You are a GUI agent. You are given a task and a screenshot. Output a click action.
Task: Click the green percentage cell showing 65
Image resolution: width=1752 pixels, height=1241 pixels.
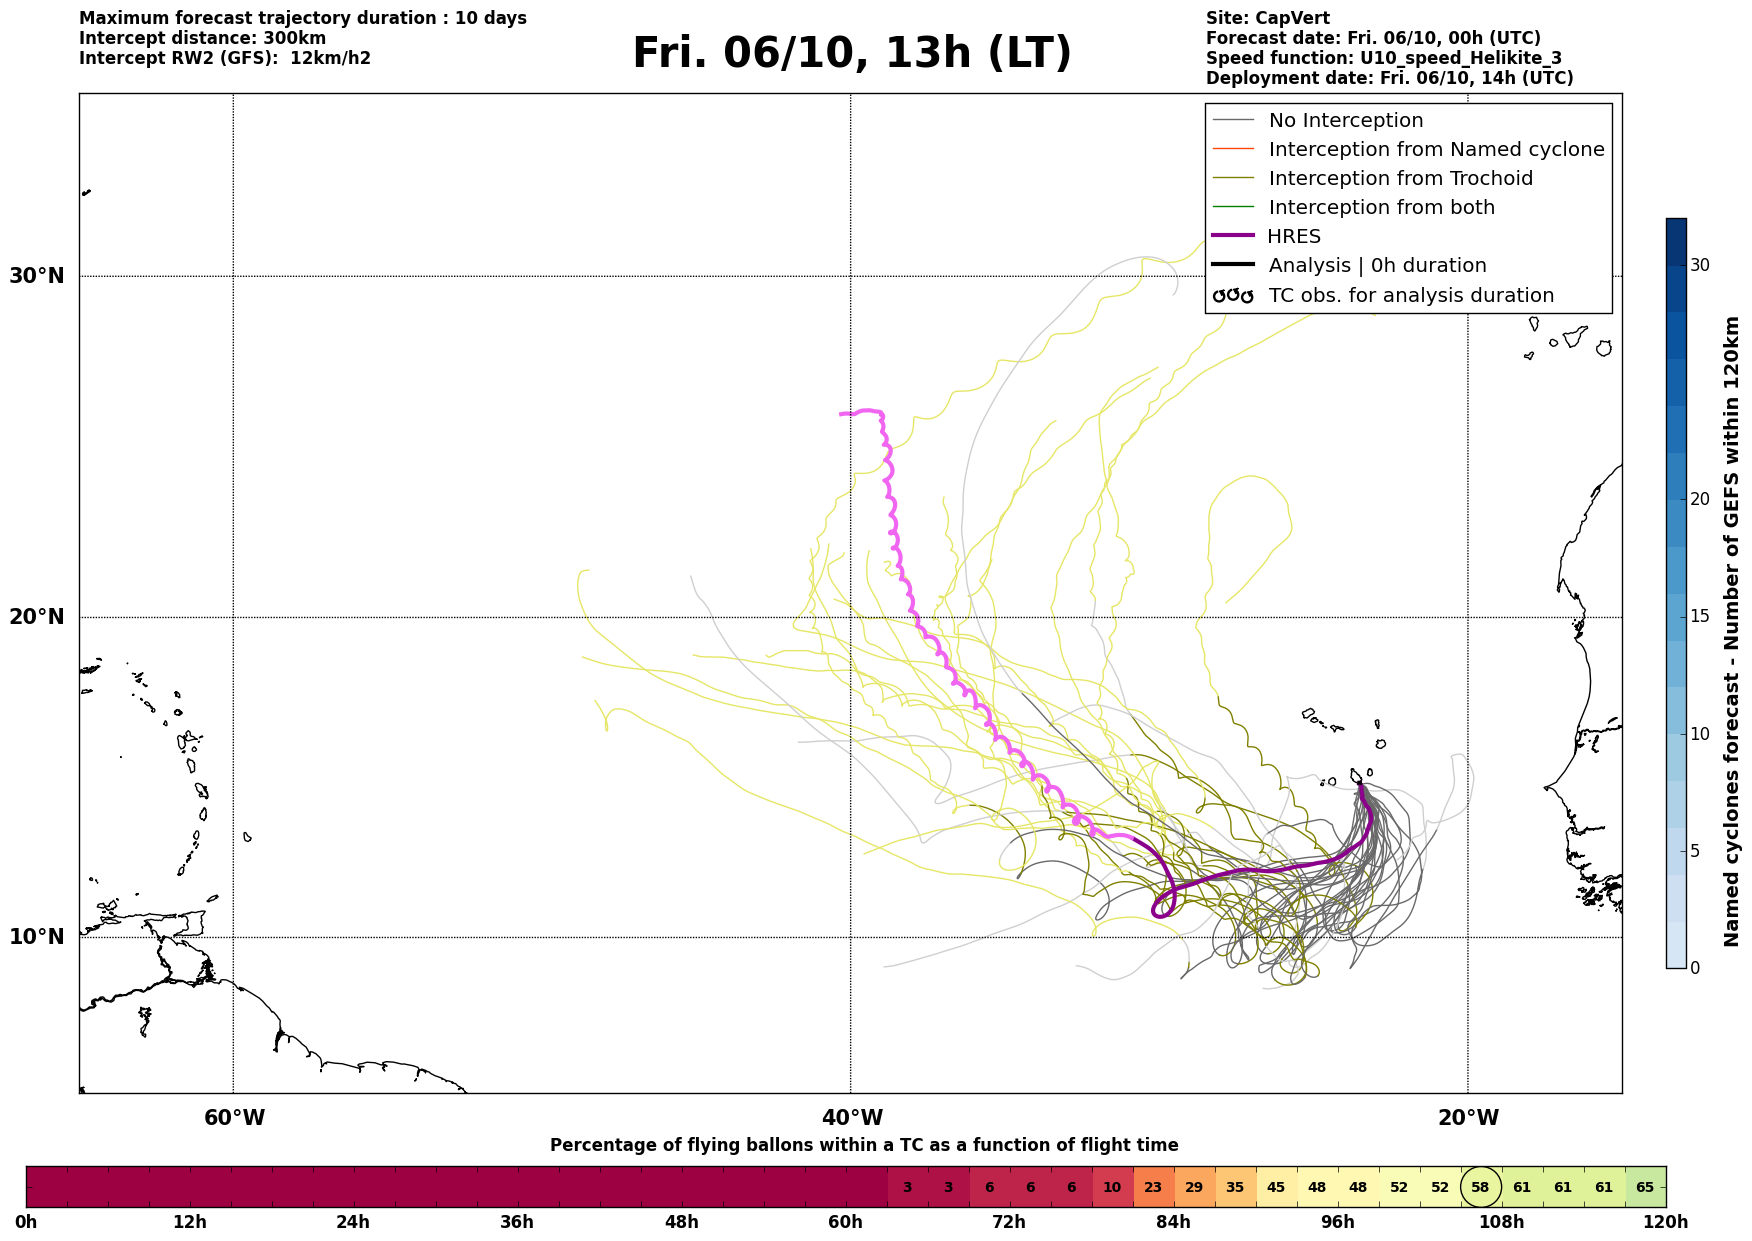[1645, 1187]
